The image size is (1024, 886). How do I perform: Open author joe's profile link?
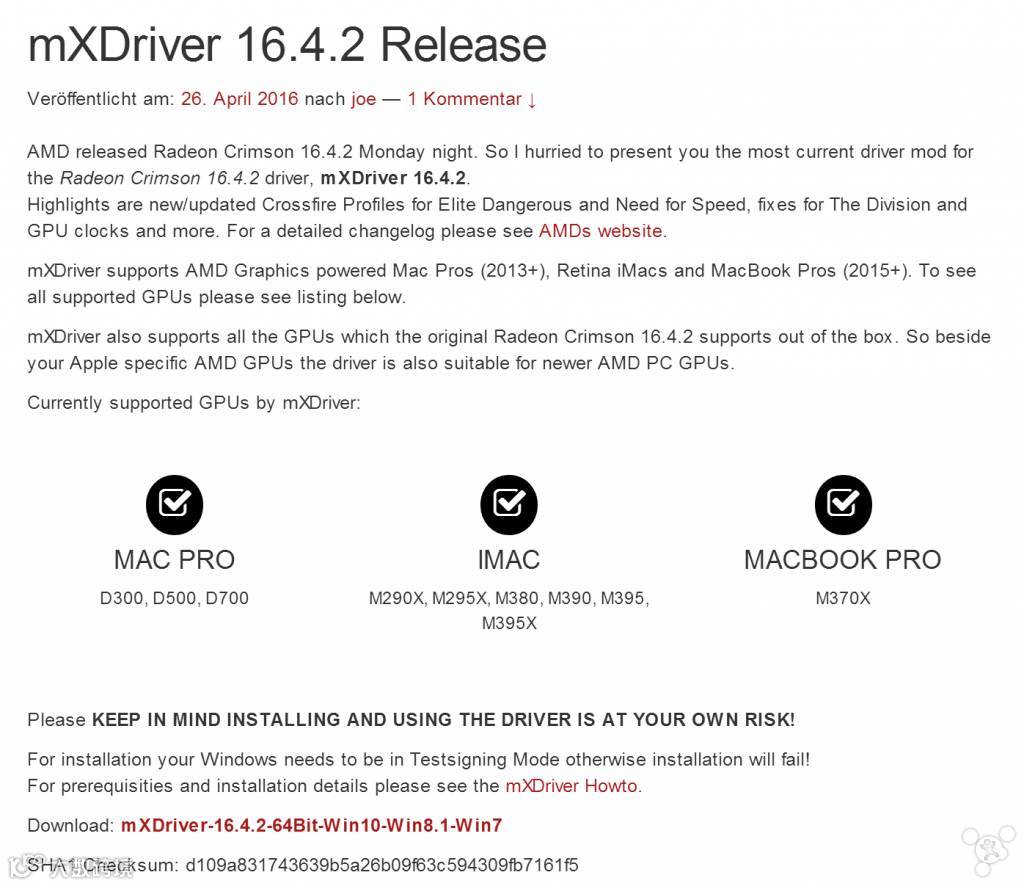coord(364,99)
